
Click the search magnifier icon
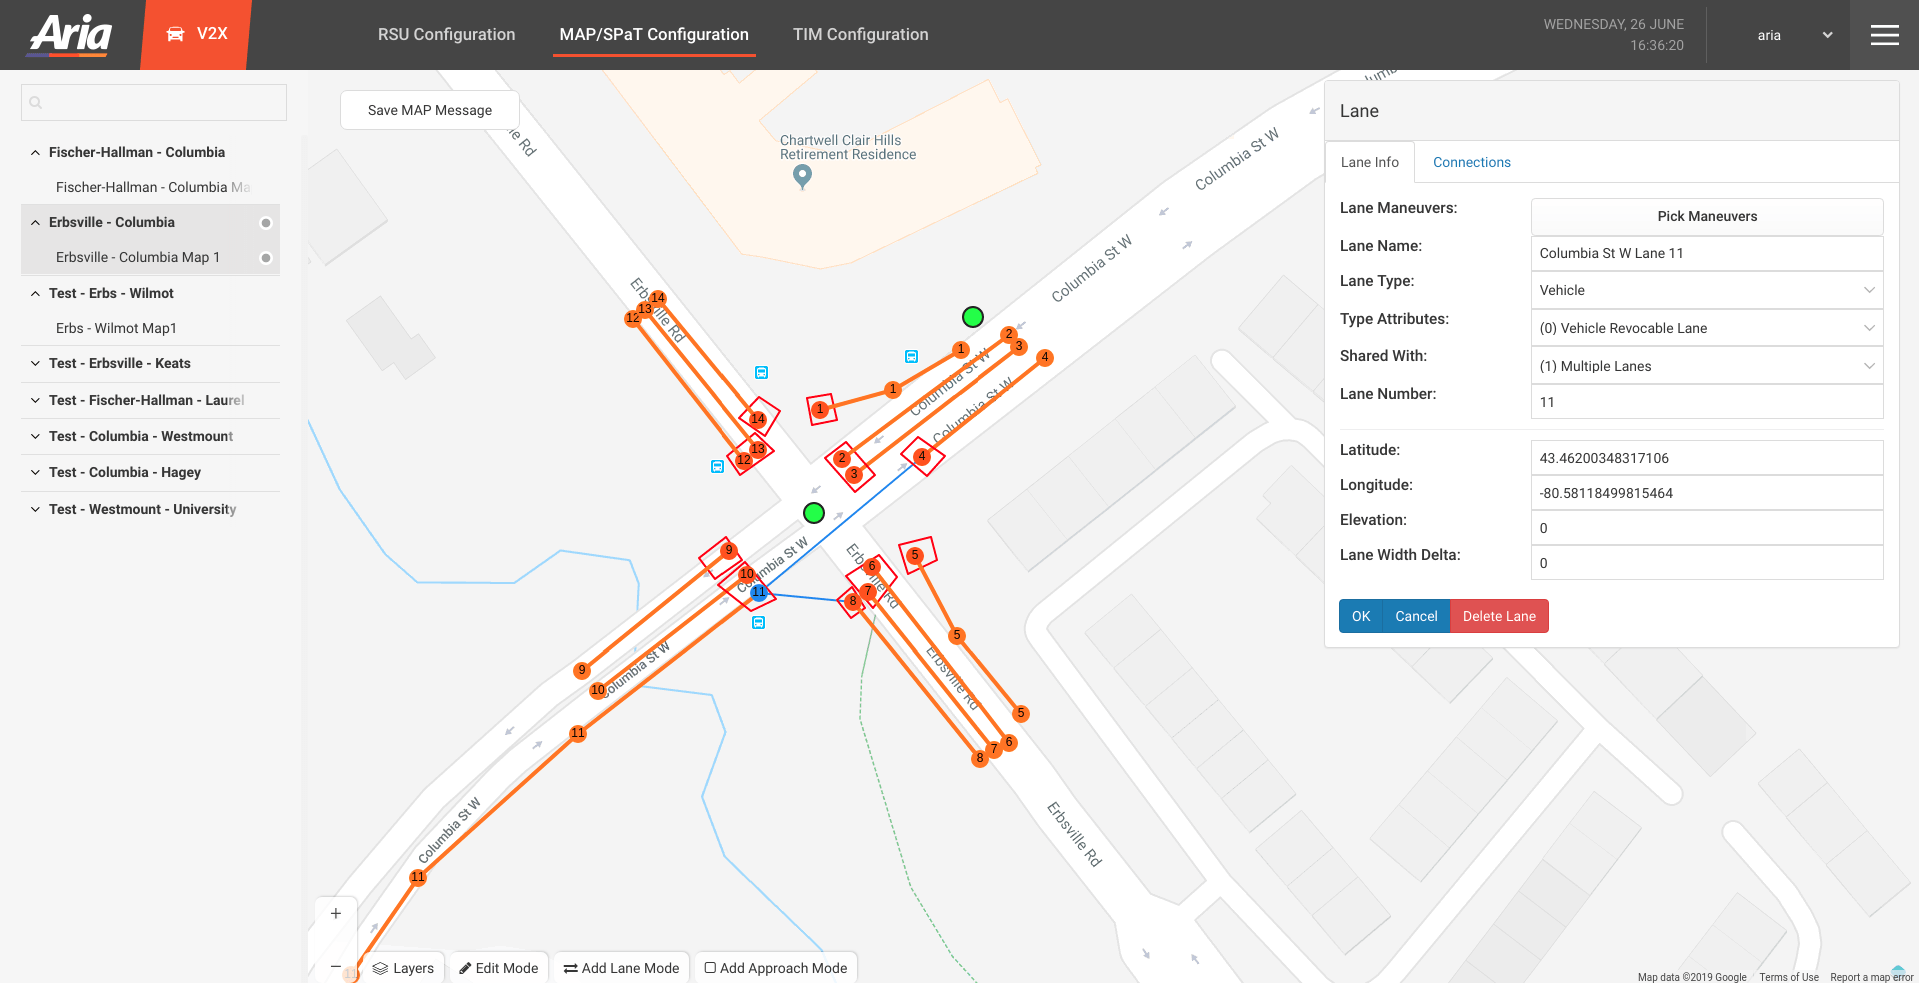36,102
